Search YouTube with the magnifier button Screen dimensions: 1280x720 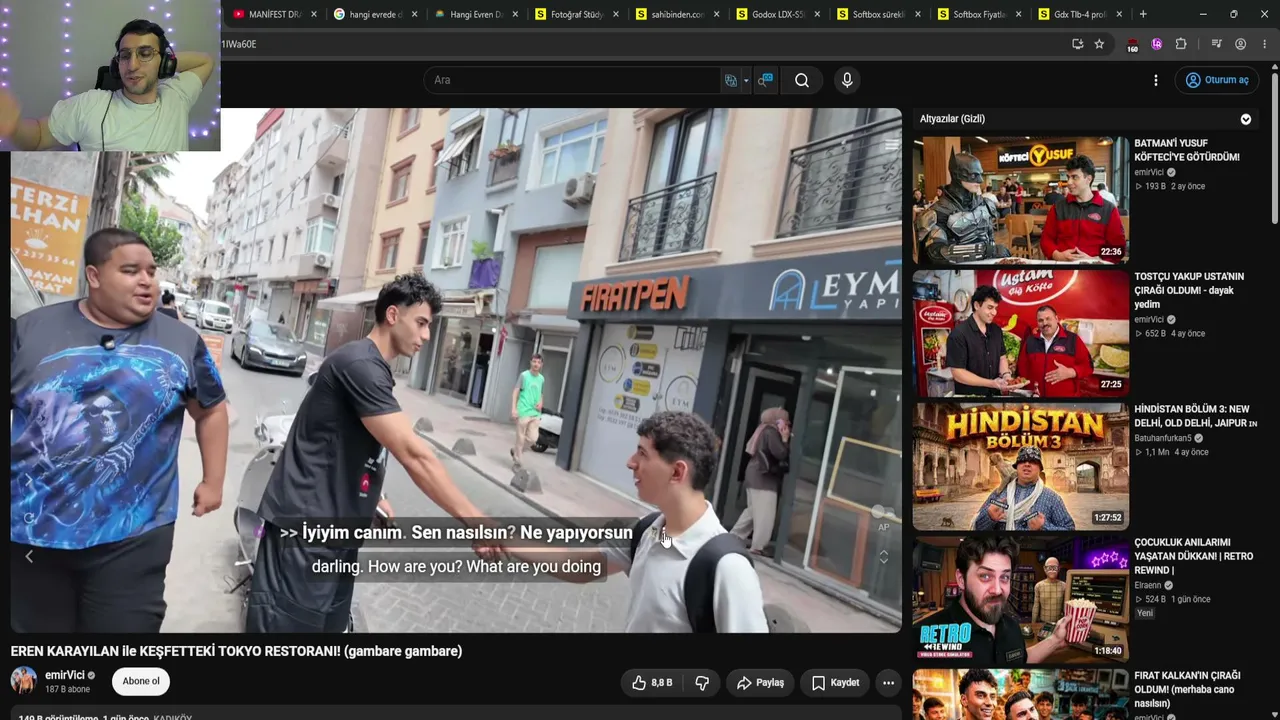(x=802, y=80)
